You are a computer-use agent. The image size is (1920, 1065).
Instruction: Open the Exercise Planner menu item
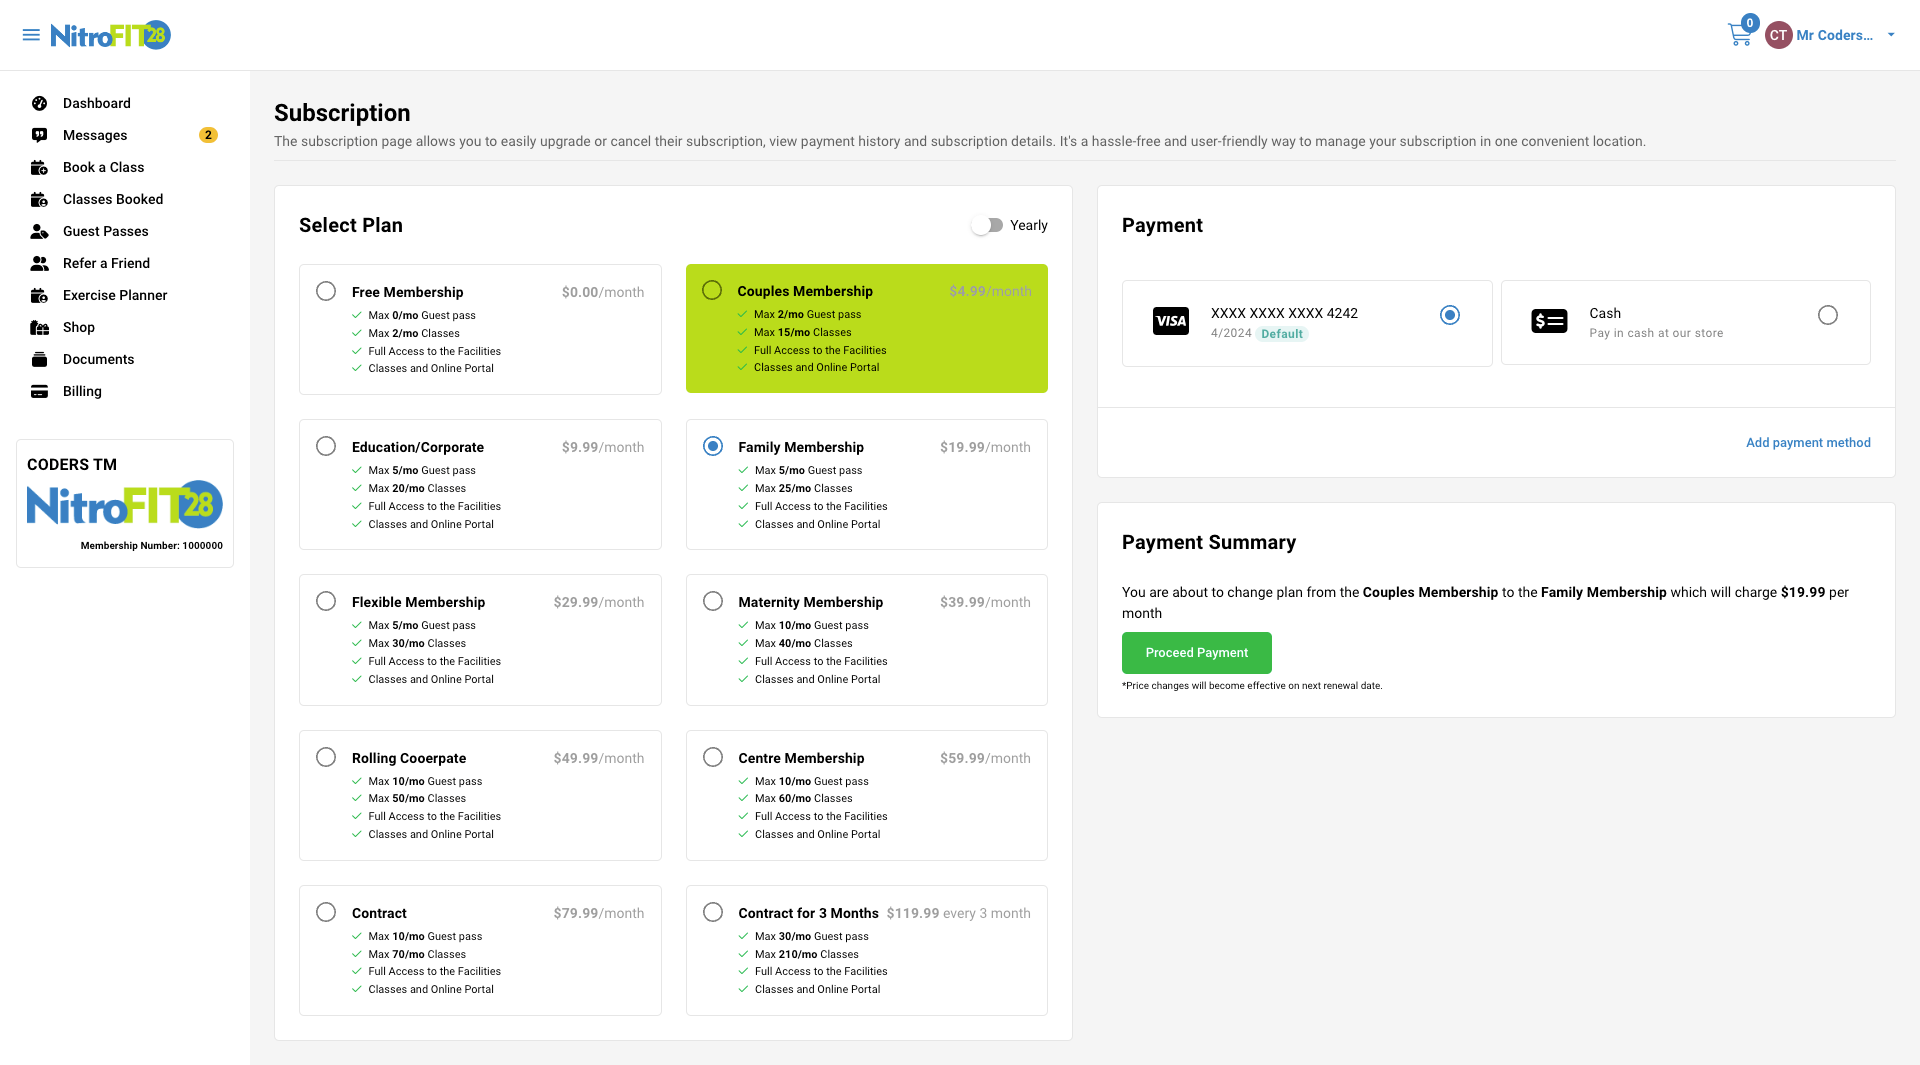[x=115, y=295]
